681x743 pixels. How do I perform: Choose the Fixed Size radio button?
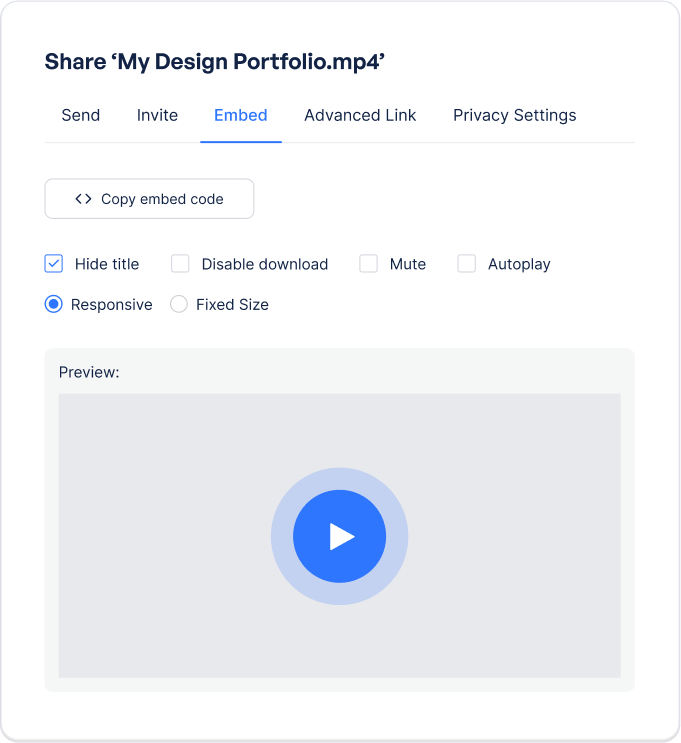tap(179, 305)
